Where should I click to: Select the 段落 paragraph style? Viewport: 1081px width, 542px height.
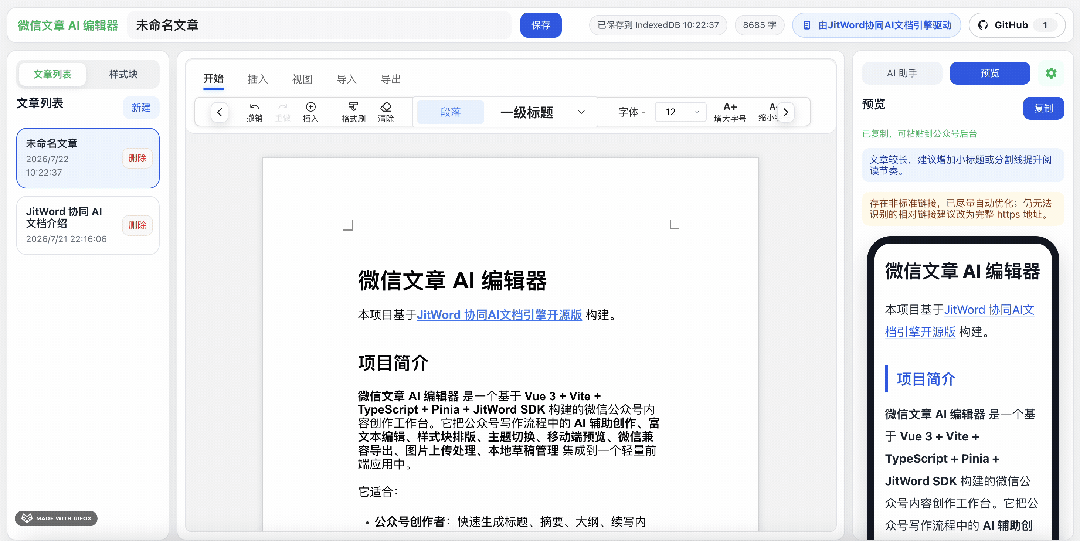451,112
